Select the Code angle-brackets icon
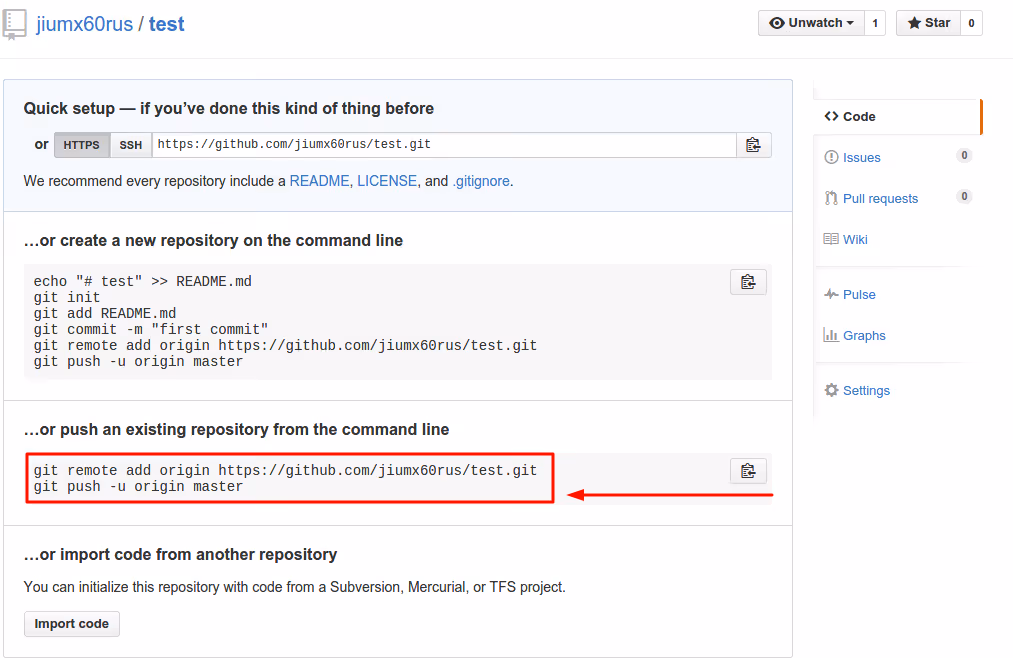The width and height of the screenshot is (1013, 658). [831, 116]
